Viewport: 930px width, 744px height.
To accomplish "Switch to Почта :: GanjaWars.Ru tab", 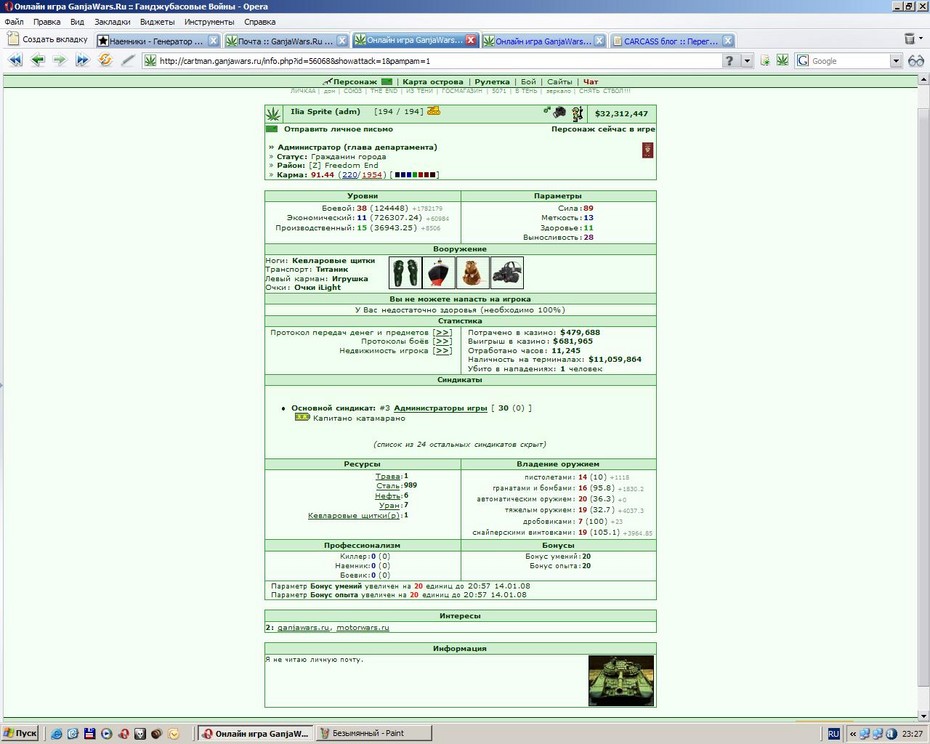I will 286,41.
